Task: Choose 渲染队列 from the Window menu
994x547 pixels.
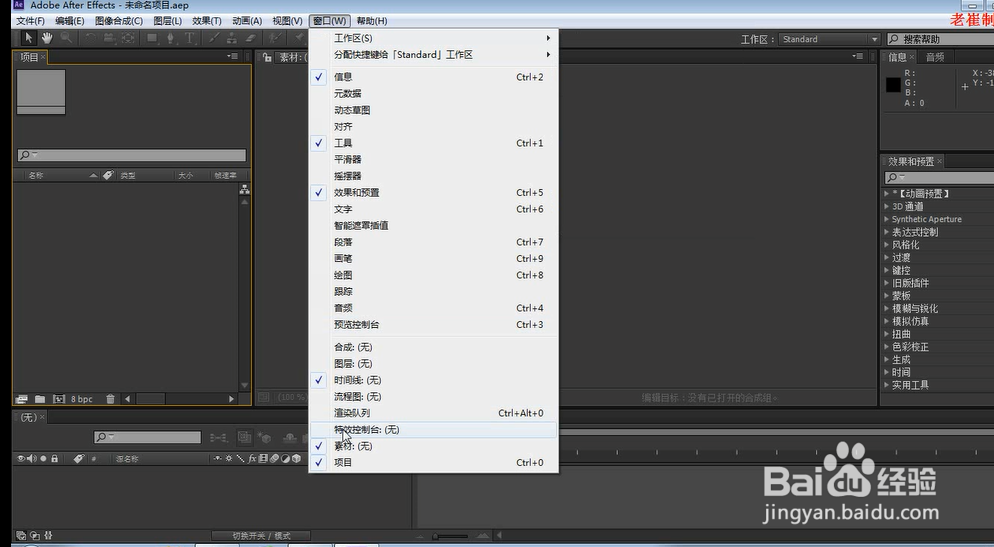Action: click(x=434, y=413)
